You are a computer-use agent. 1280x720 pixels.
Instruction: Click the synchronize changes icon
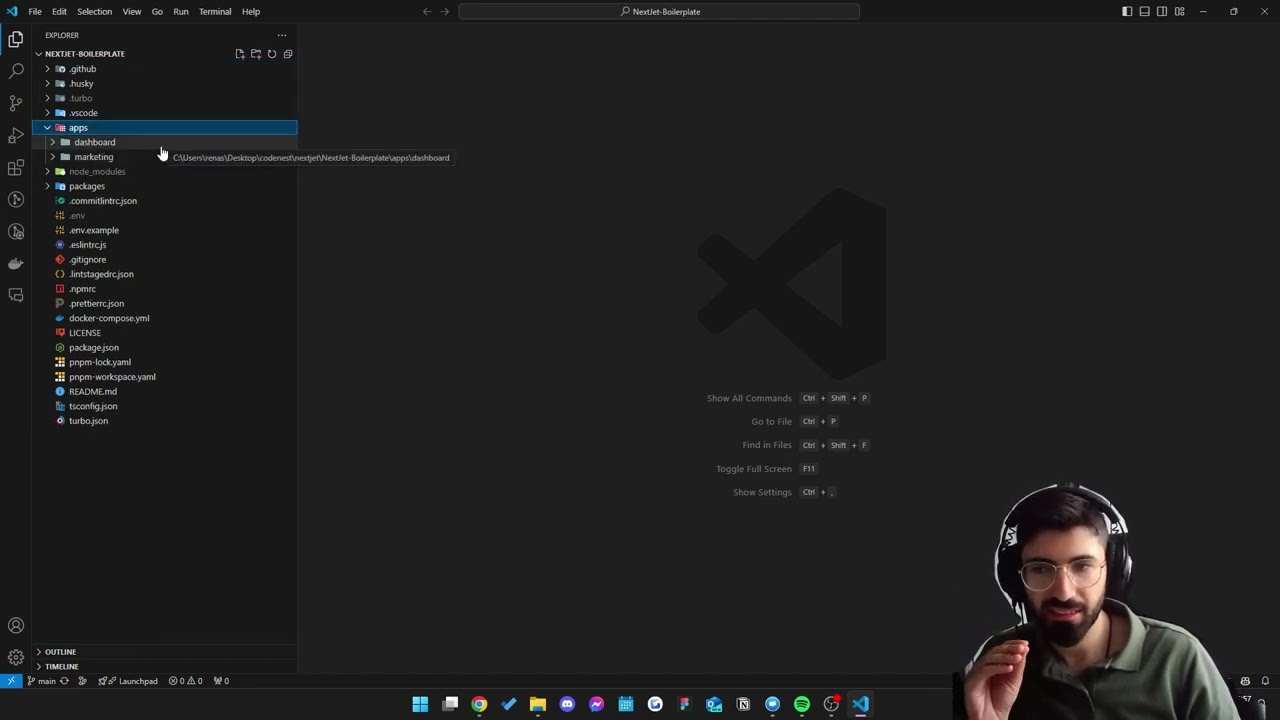64,681
